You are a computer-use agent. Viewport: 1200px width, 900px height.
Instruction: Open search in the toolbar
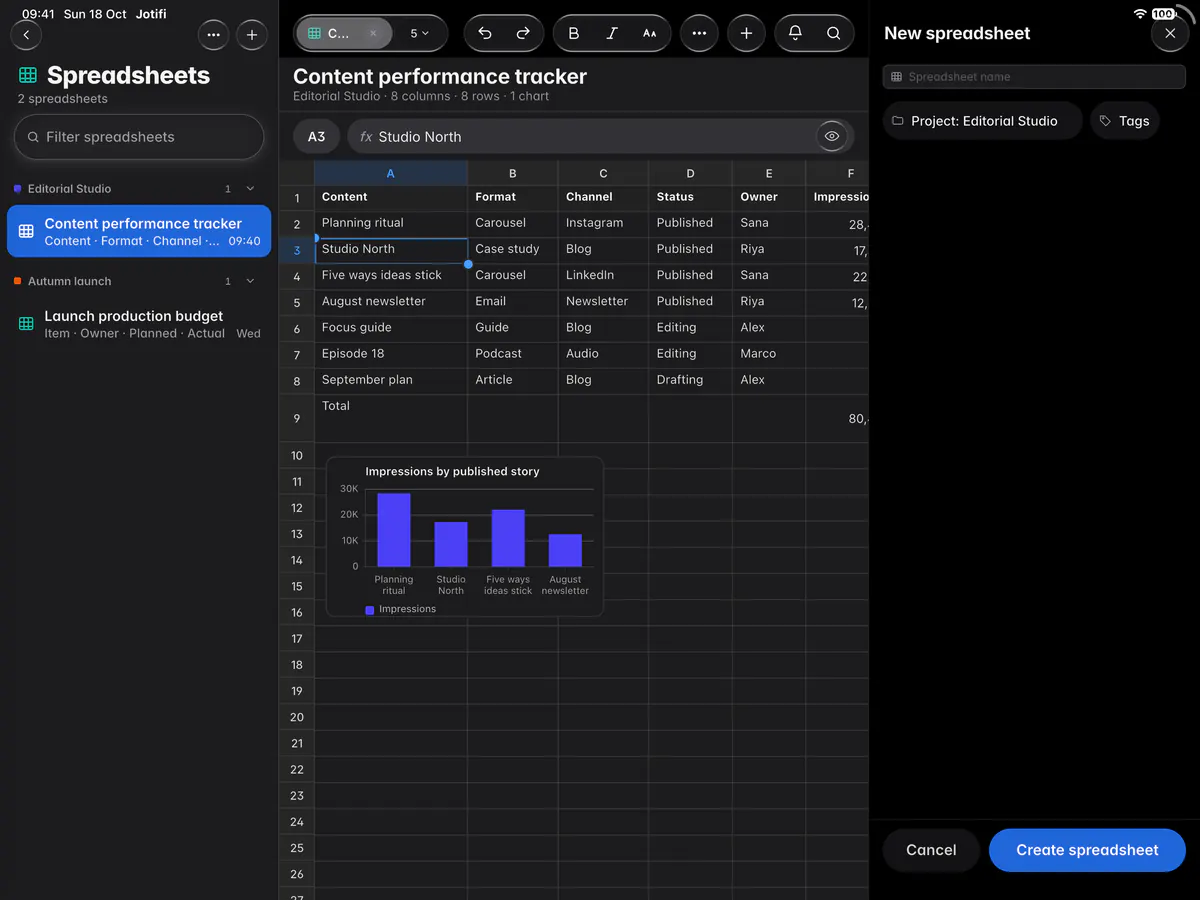click(833, 33)
